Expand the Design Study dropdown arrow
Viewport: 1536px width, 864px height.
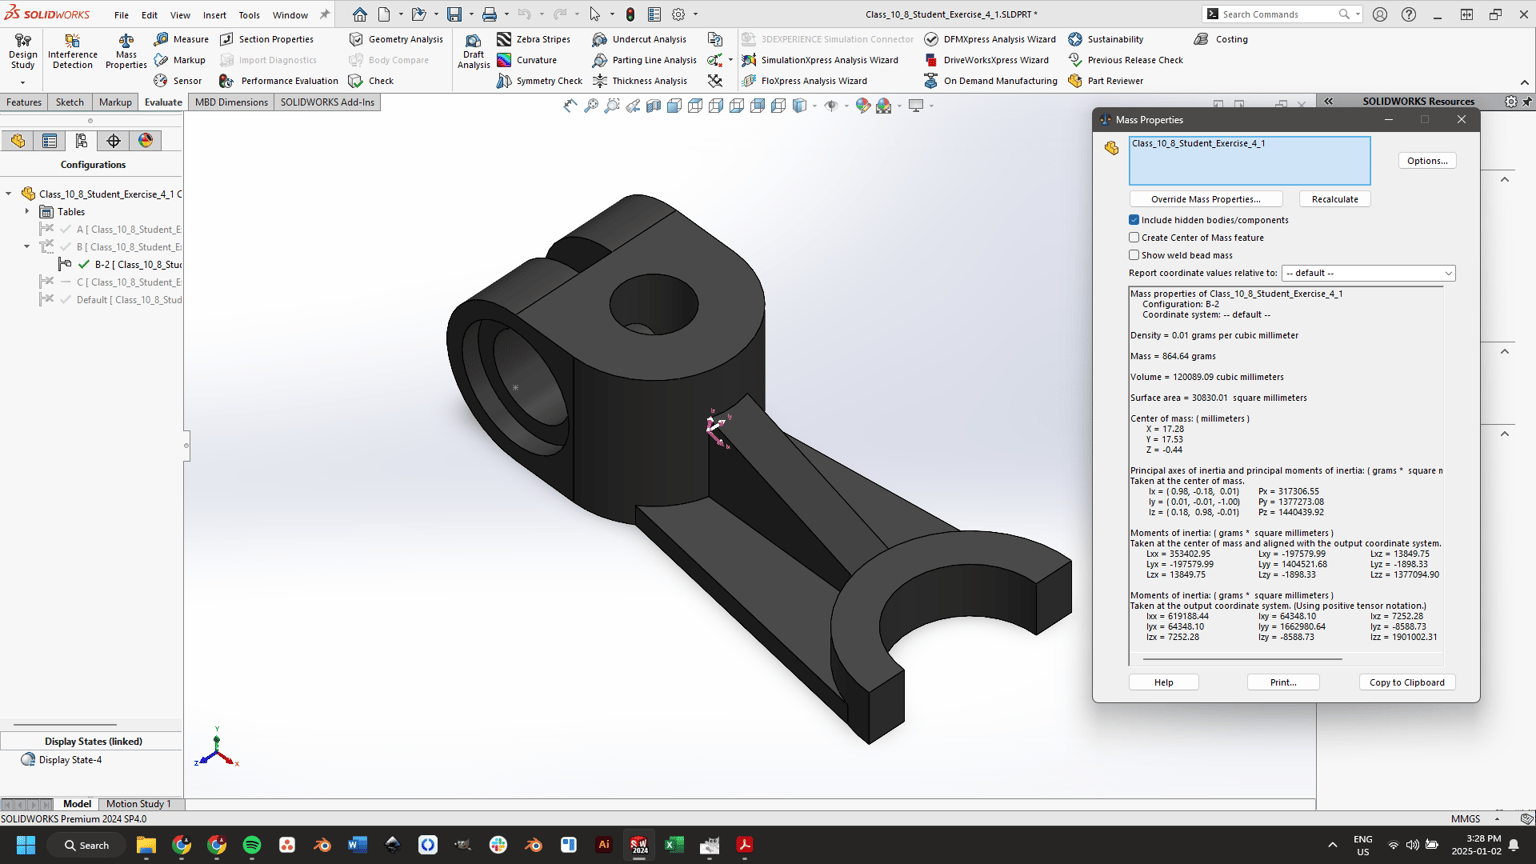22,83
